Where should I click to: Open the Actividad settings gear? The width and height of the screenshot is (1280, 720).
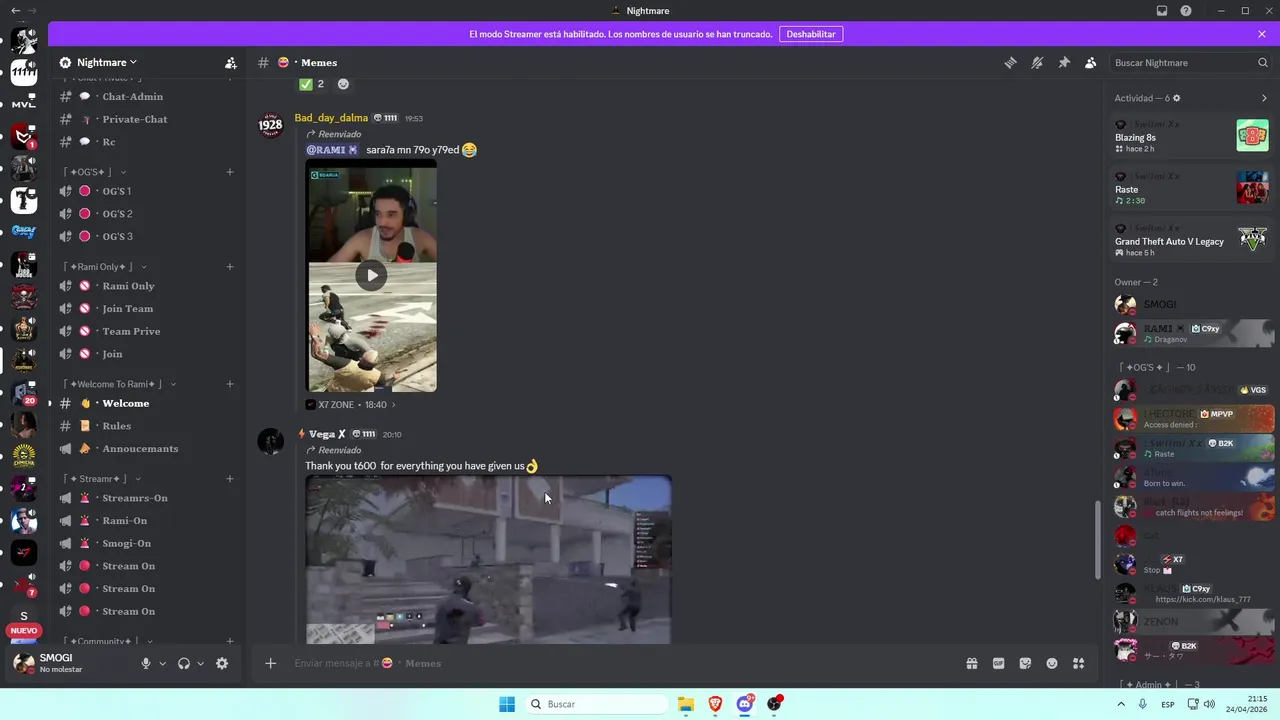[x=1177, y=98]
